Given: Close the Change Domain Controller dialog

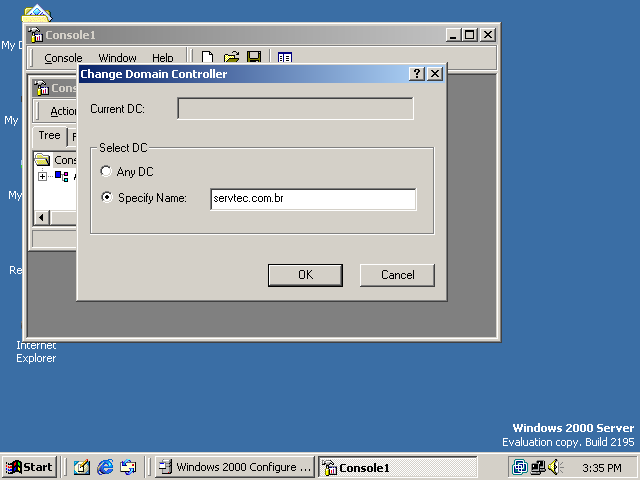Looking at the screenshot, I should [x=435, y=74].
